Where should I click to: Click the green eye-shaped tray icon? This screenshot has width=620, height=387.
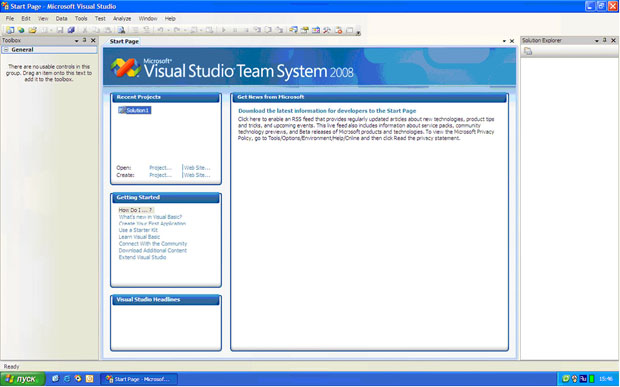coord(565,379)
